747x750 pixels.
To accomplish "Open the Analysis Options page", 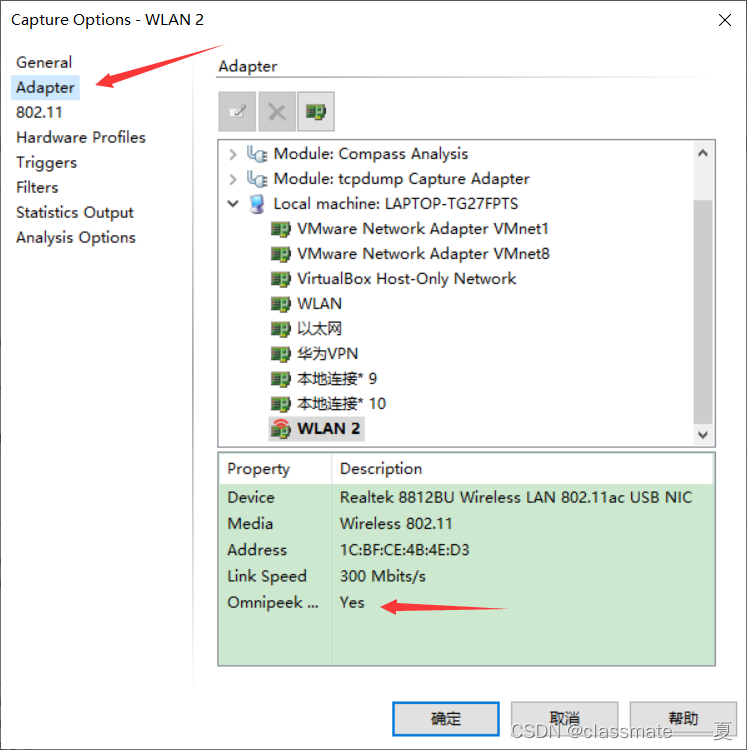I will [76, 238].
